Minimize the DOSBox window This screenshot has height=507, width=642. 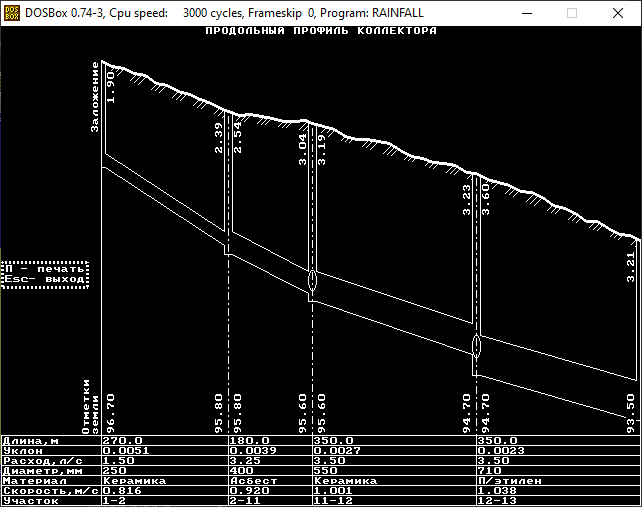[x=527, y=13]
